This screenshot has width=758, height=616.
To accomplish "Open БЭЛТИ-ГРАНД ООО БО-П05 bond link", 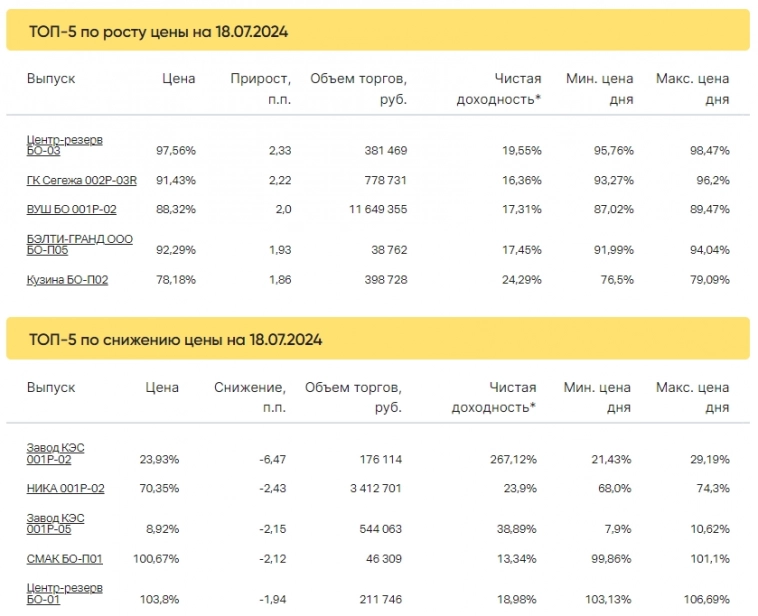I will pyautogui.click(x=79, y=245).
